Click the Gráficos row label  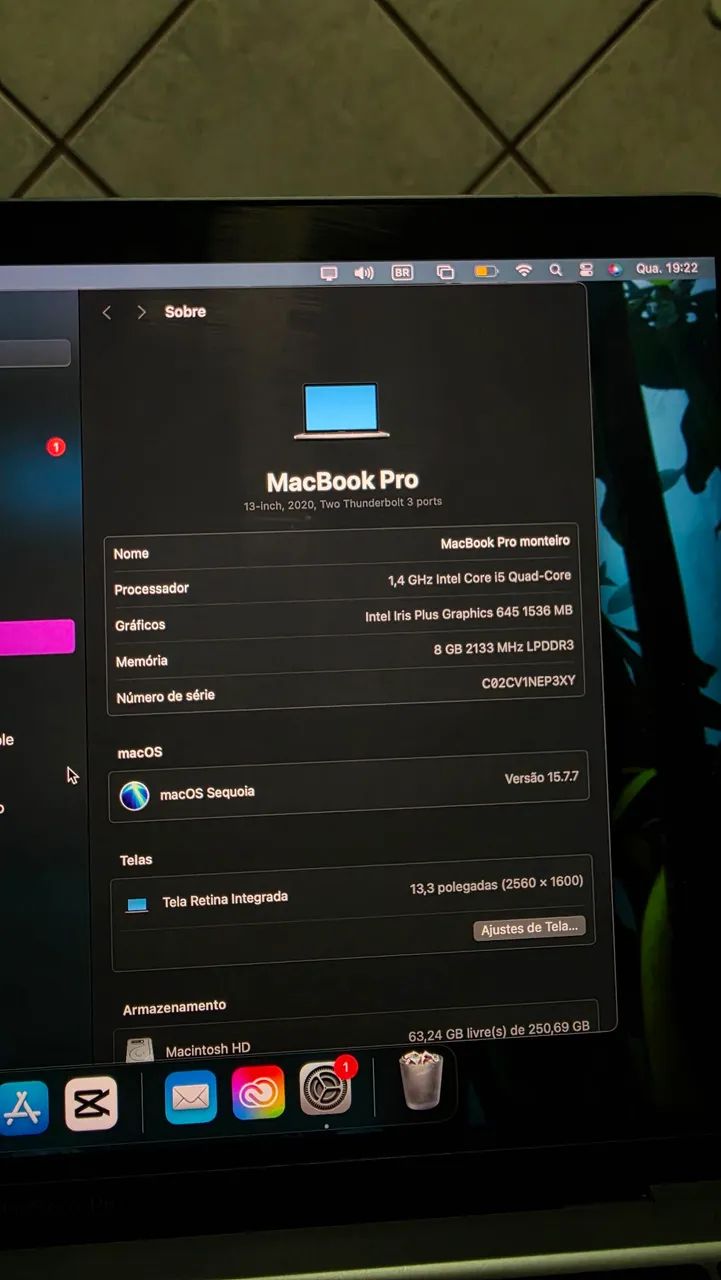pyautogui.click(x=140, y=625)
